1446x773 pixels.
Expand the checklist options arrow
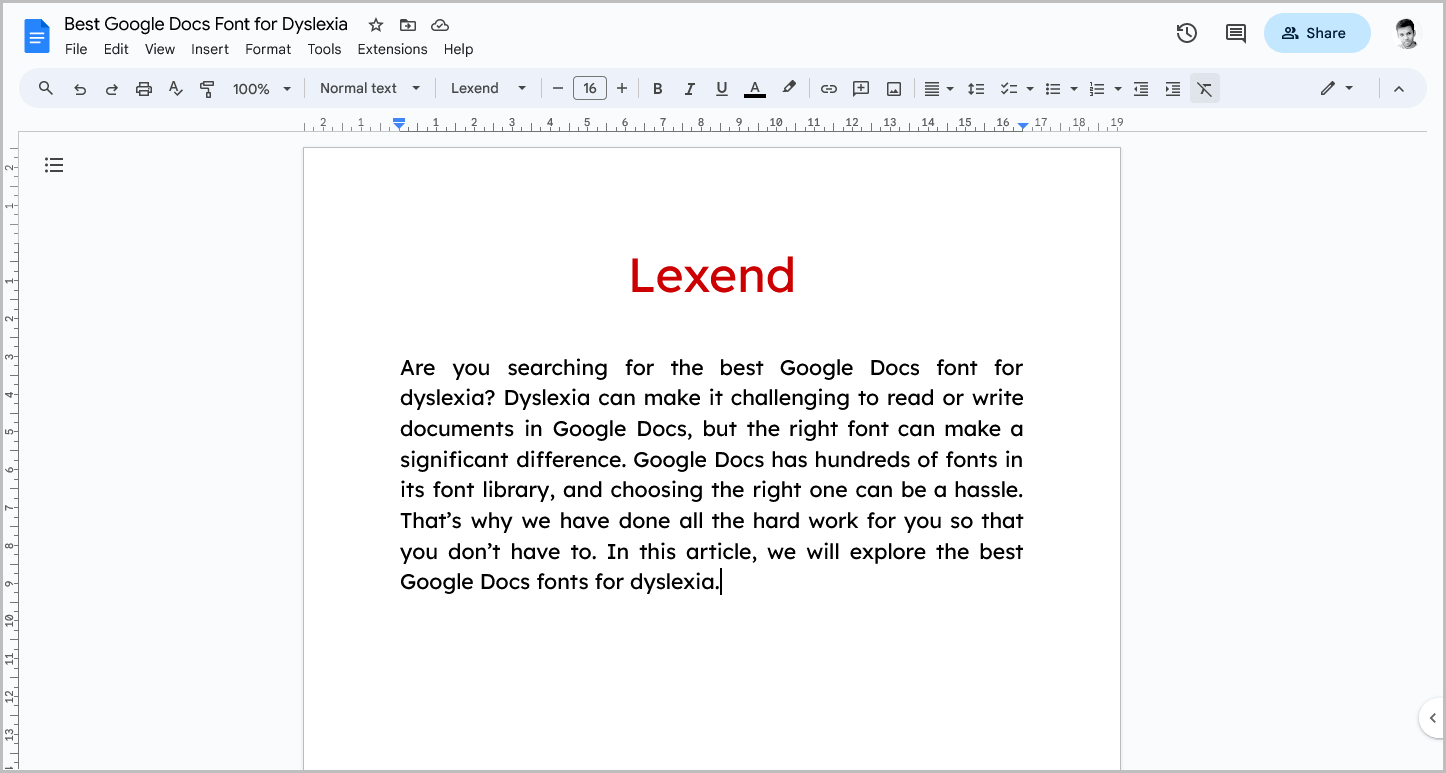click(1030, 89)
